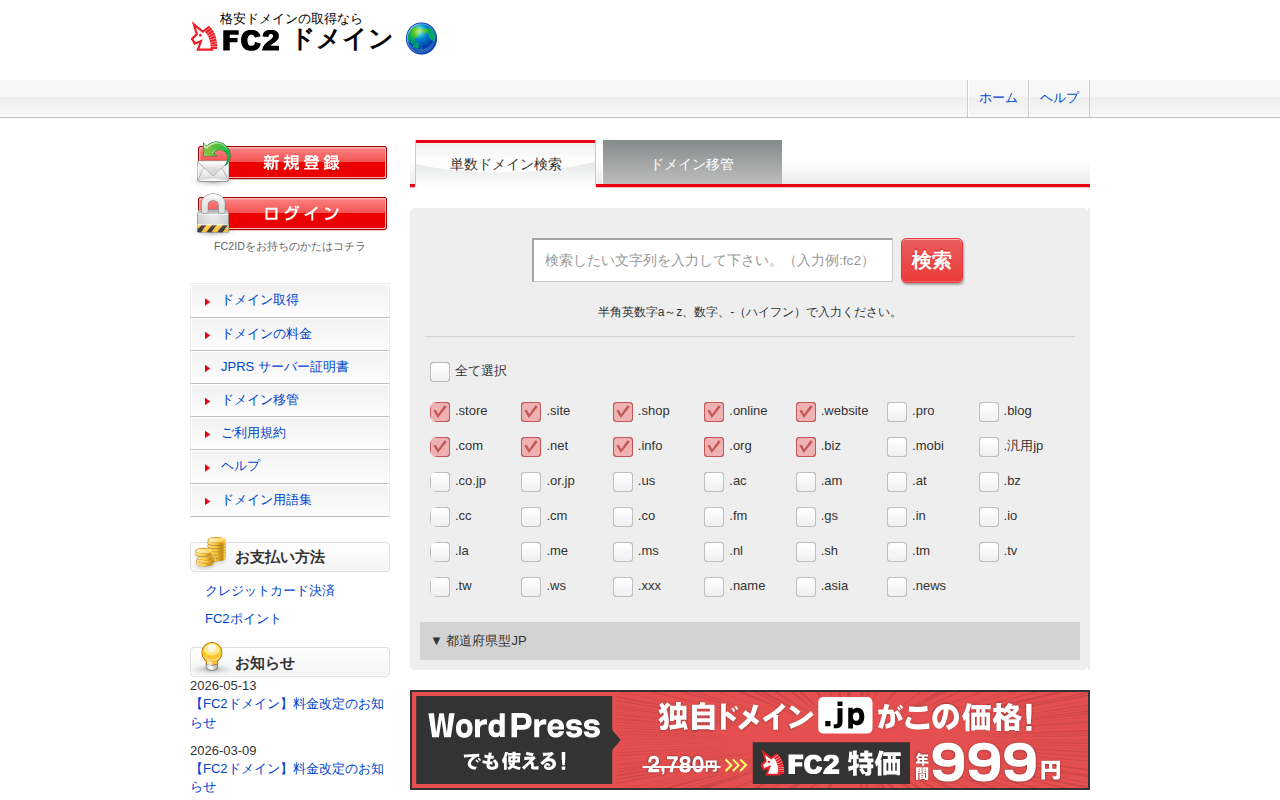Open ドメイン取得 in the sidebar
Viewport: 1280px width, 800px height.
(x=290, y=300)
